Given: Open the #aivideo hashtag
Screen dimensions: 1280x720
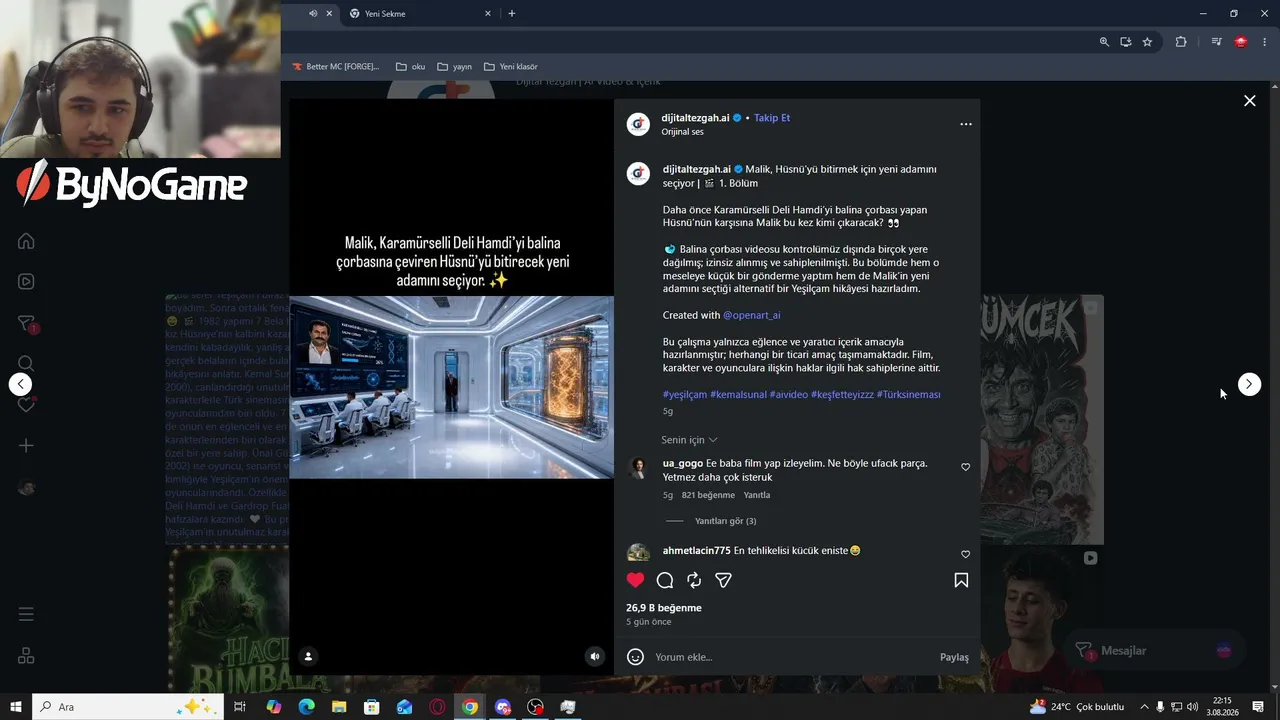Looking at the screenshot, I should [789, 394].
